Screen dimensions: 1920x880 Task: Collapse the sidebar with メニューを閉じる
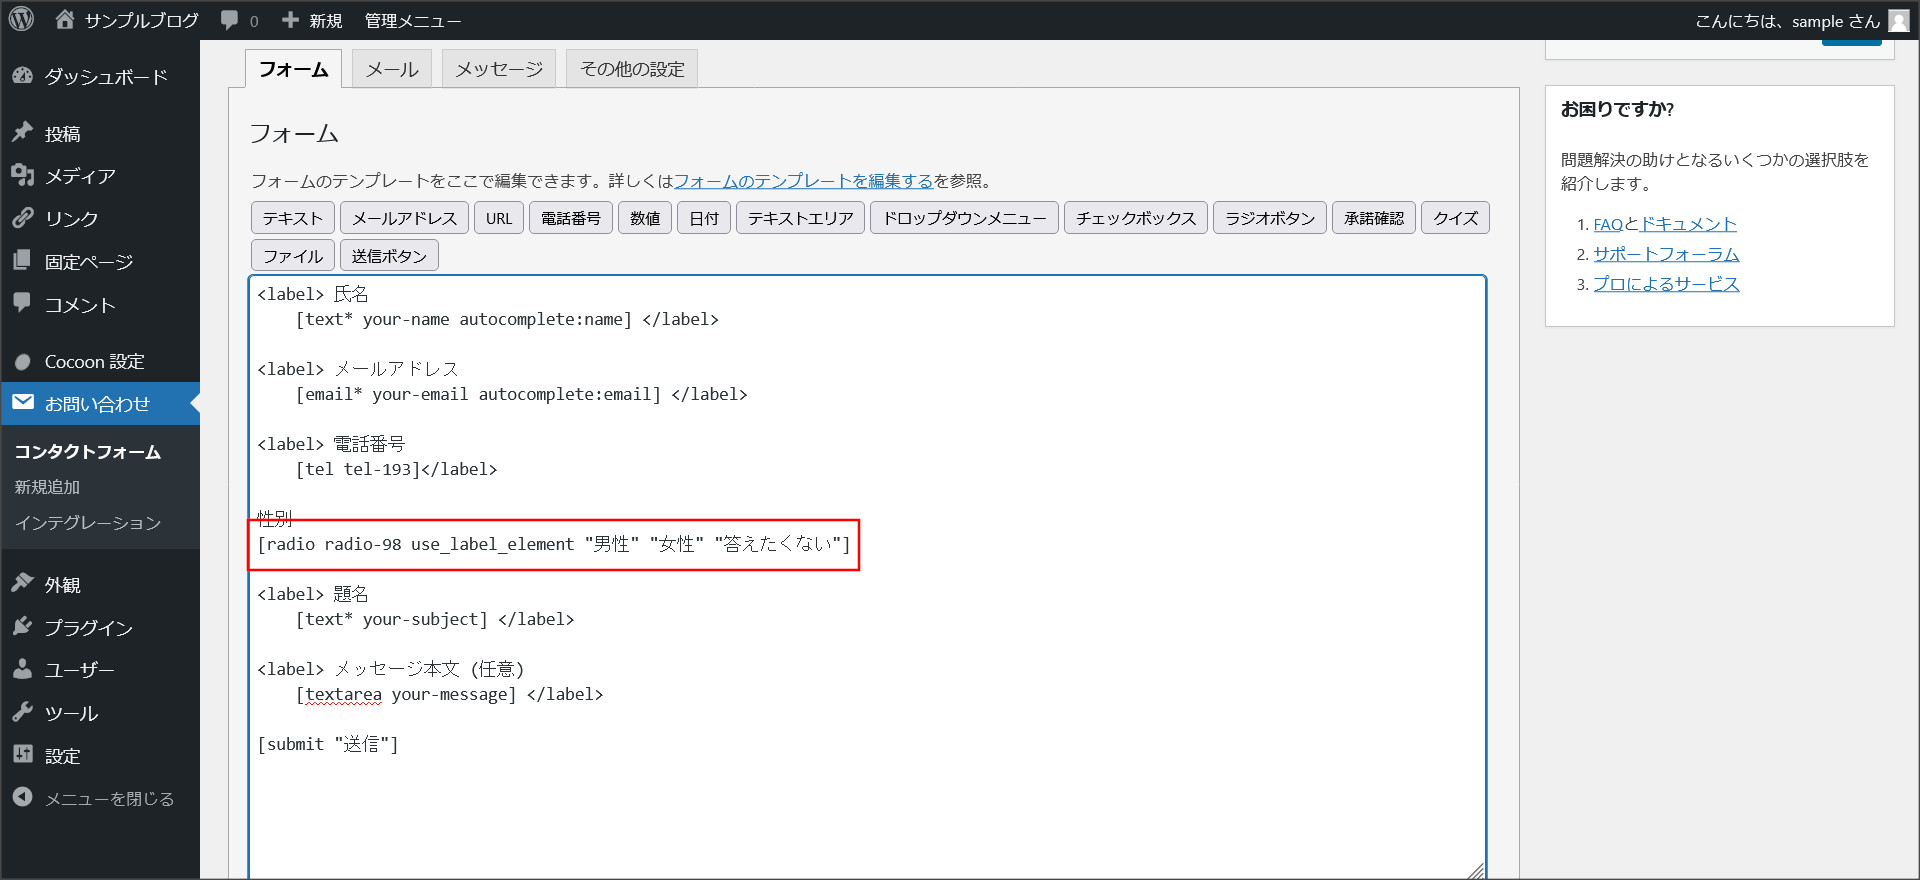point(108,798)
